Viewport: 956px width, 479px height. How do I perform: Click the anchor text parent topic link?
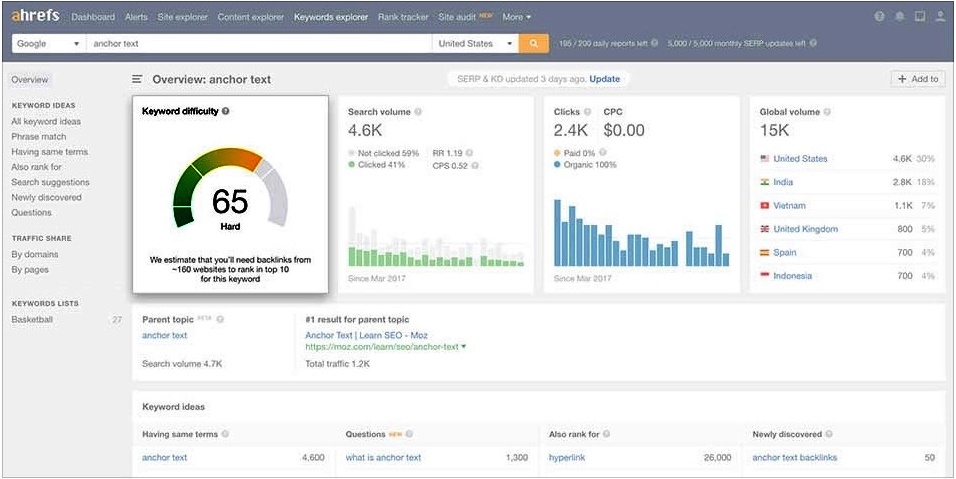pyautogui.click(x=165, y=335)
